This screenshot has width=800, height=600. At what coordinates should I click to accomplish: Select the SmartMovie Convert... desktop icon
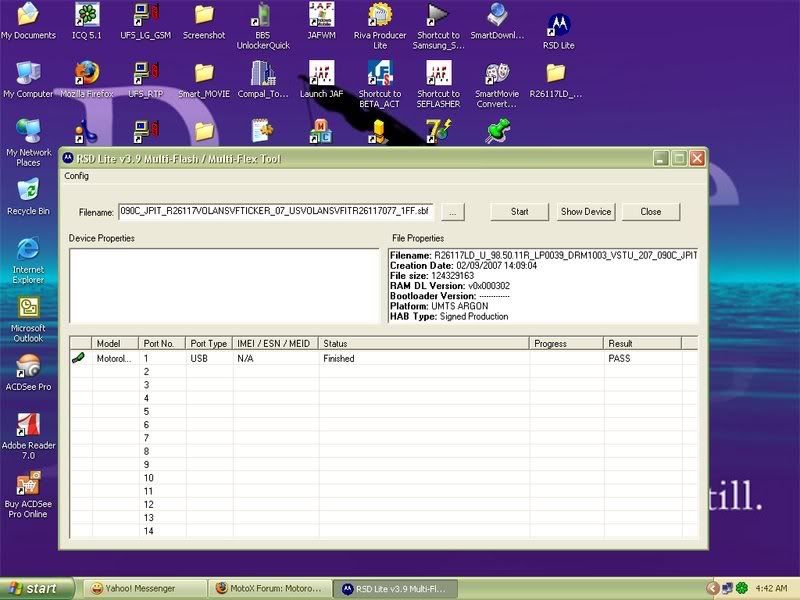[x=497, y=84]
